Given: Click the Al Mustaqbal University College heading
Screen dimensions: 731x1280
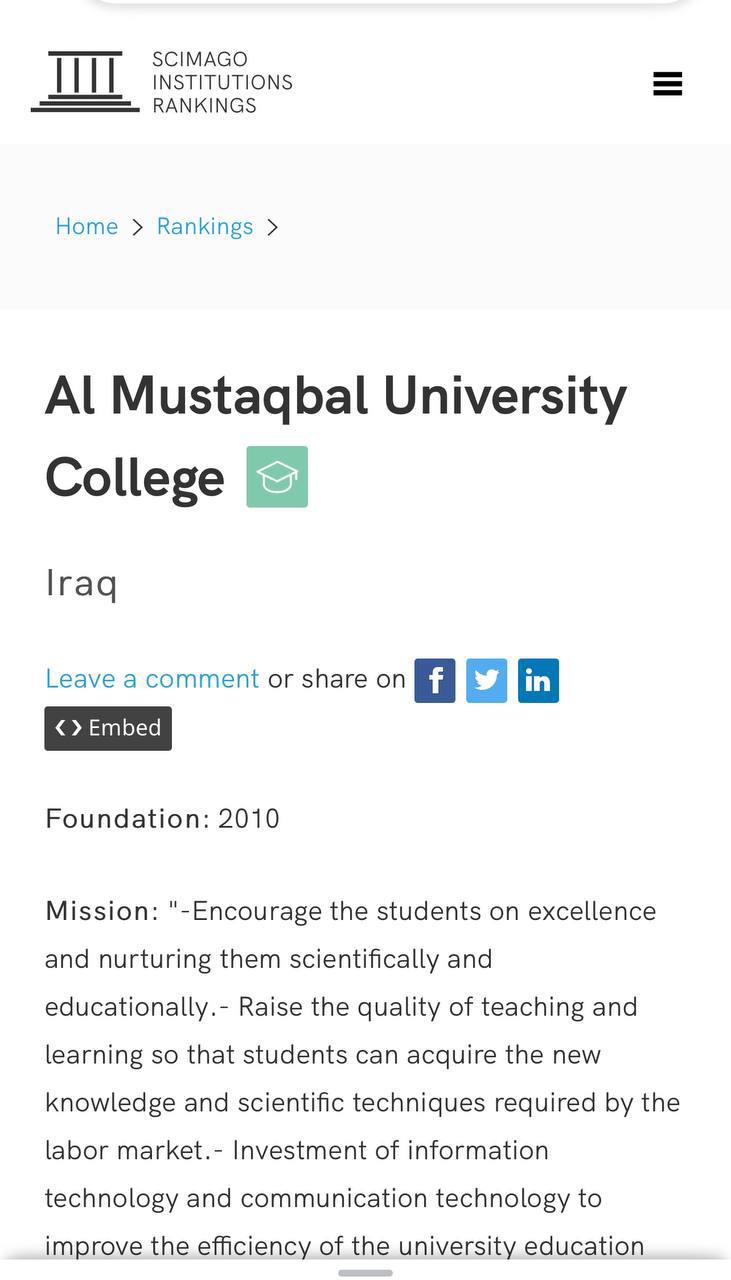Looking at the screenshot, I should 335,436.
